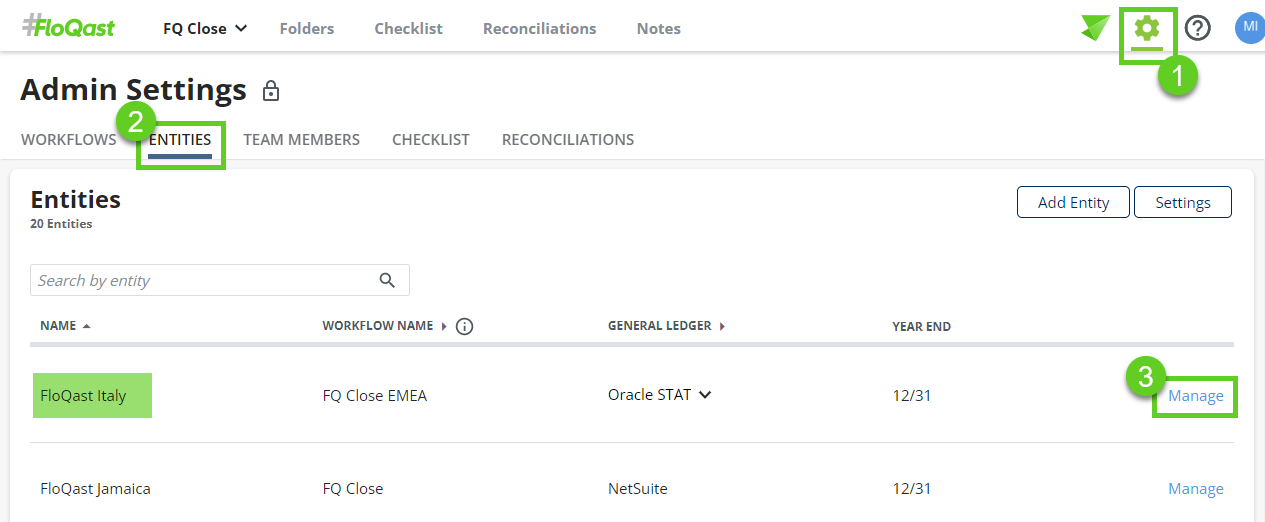
Task: Open the settings gear icon
Action: point(1147,28)
